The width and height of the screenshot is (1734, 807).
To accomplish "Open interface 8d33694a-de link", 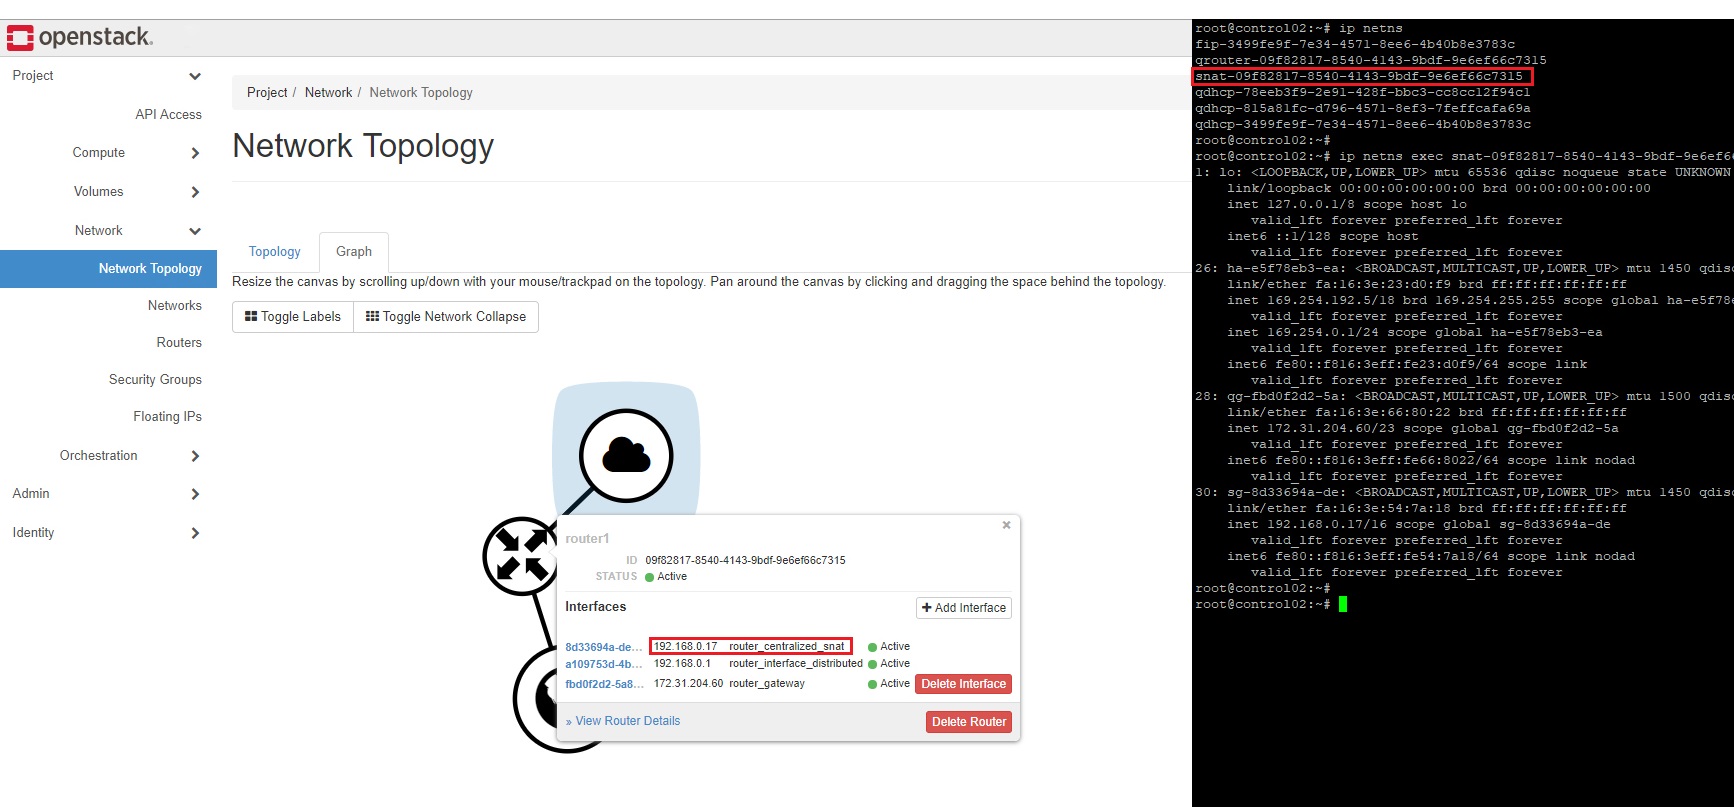I will (x=604, y=647).
